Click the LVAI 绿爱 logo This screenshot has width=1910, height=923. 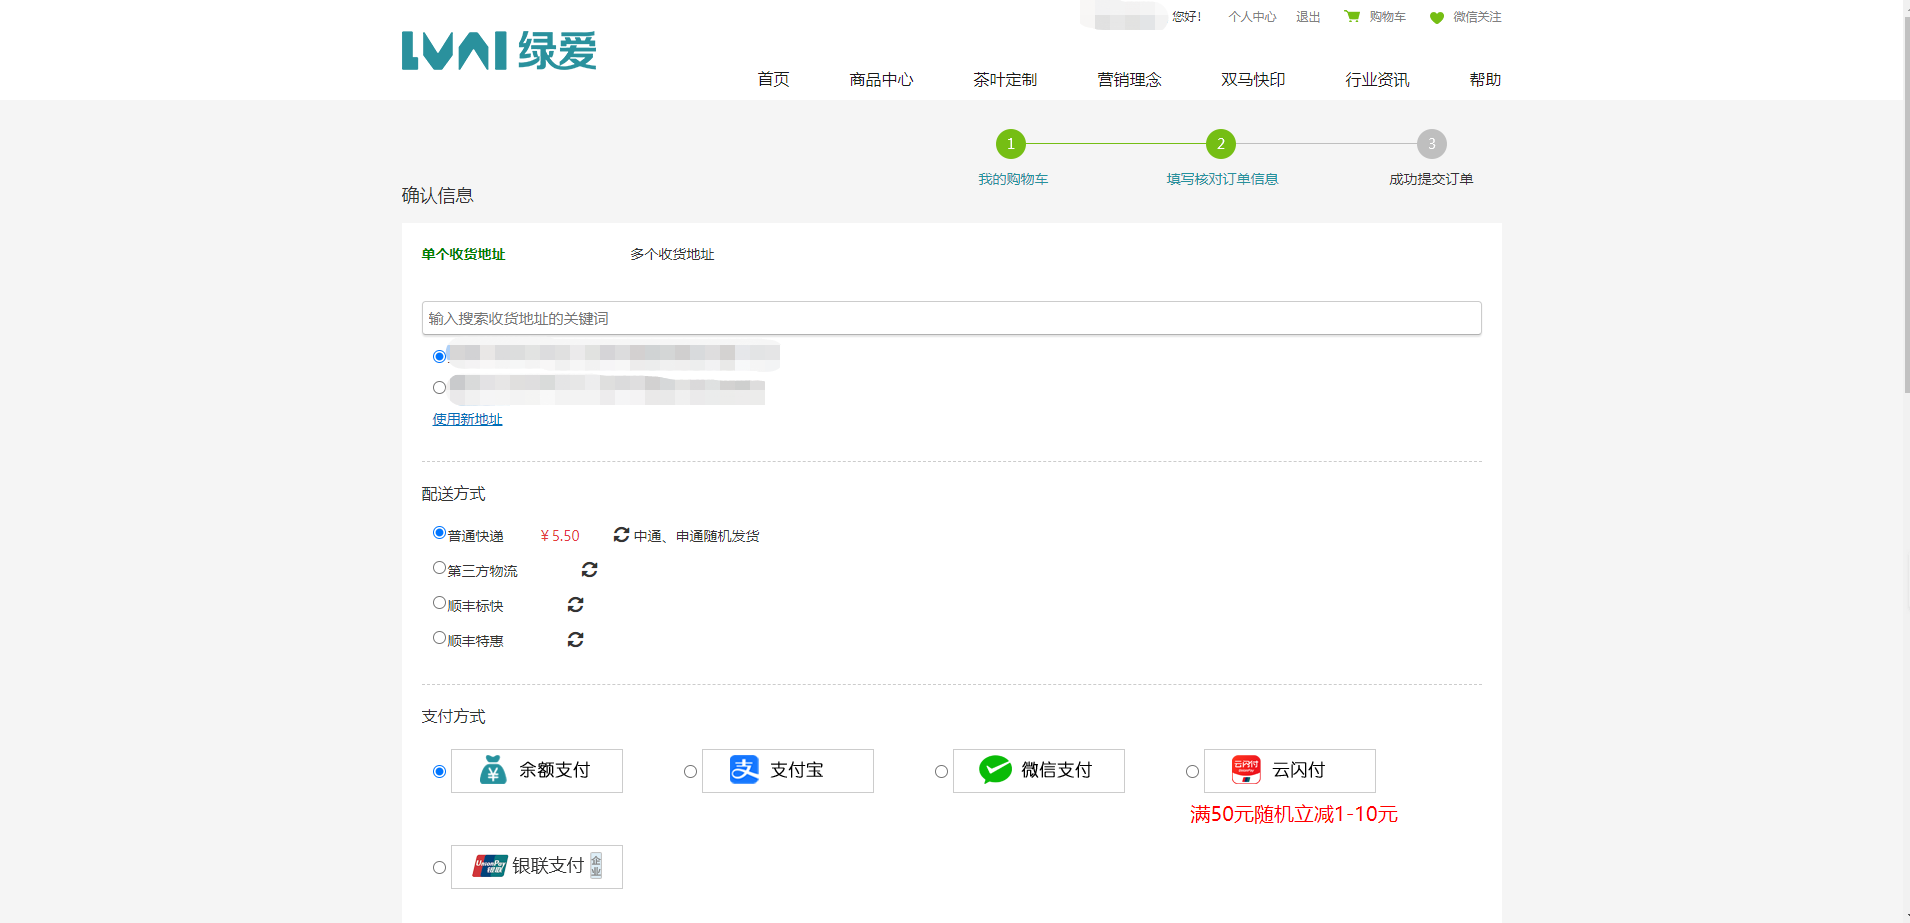[x=498, y=51]
